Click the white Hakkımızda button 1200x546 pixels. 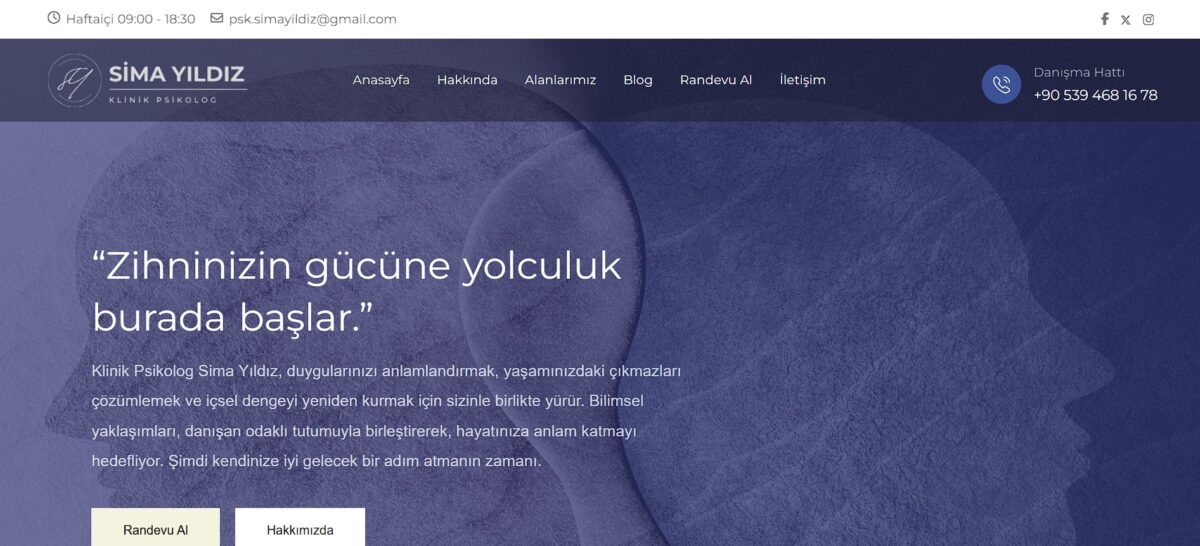coord(300,528)
